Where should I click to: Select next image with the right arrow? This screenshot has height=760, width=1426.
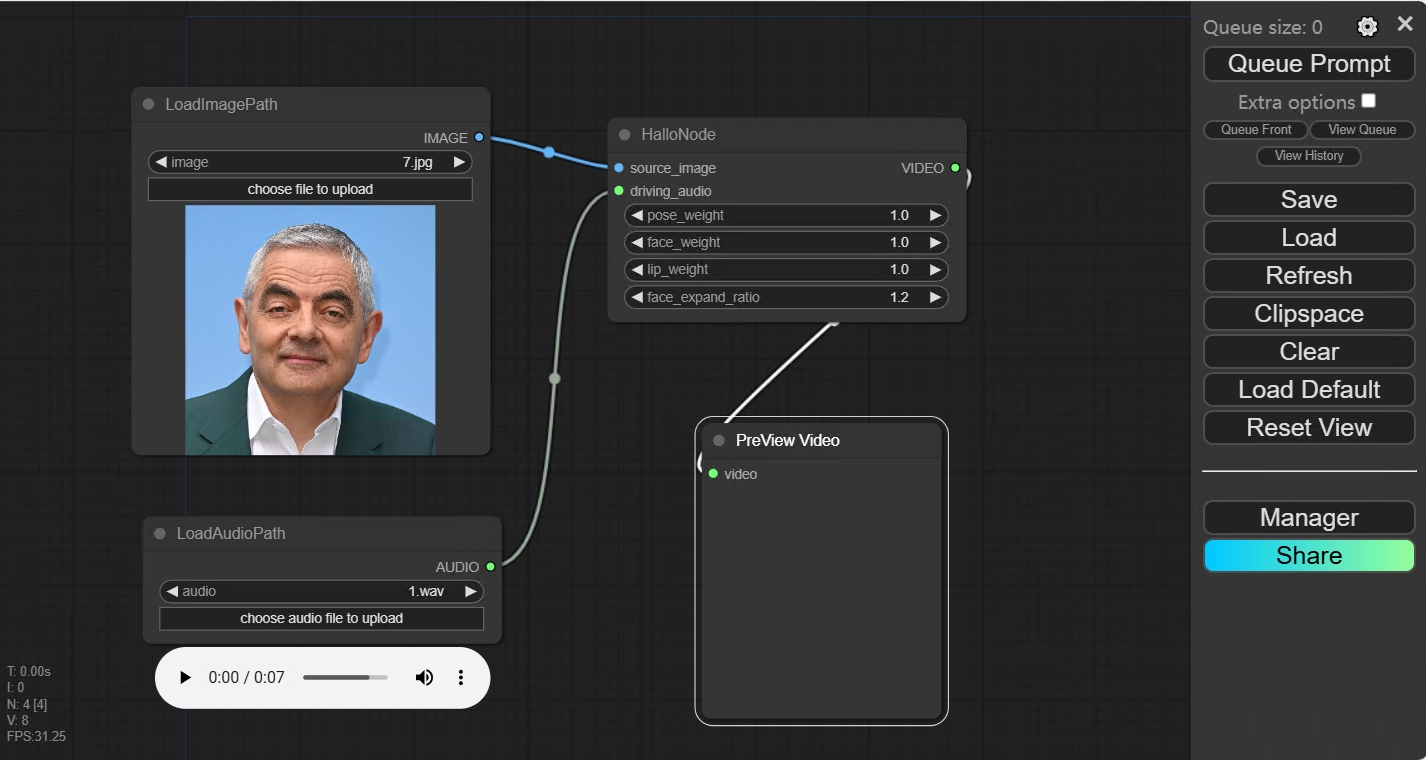[459, 162]
